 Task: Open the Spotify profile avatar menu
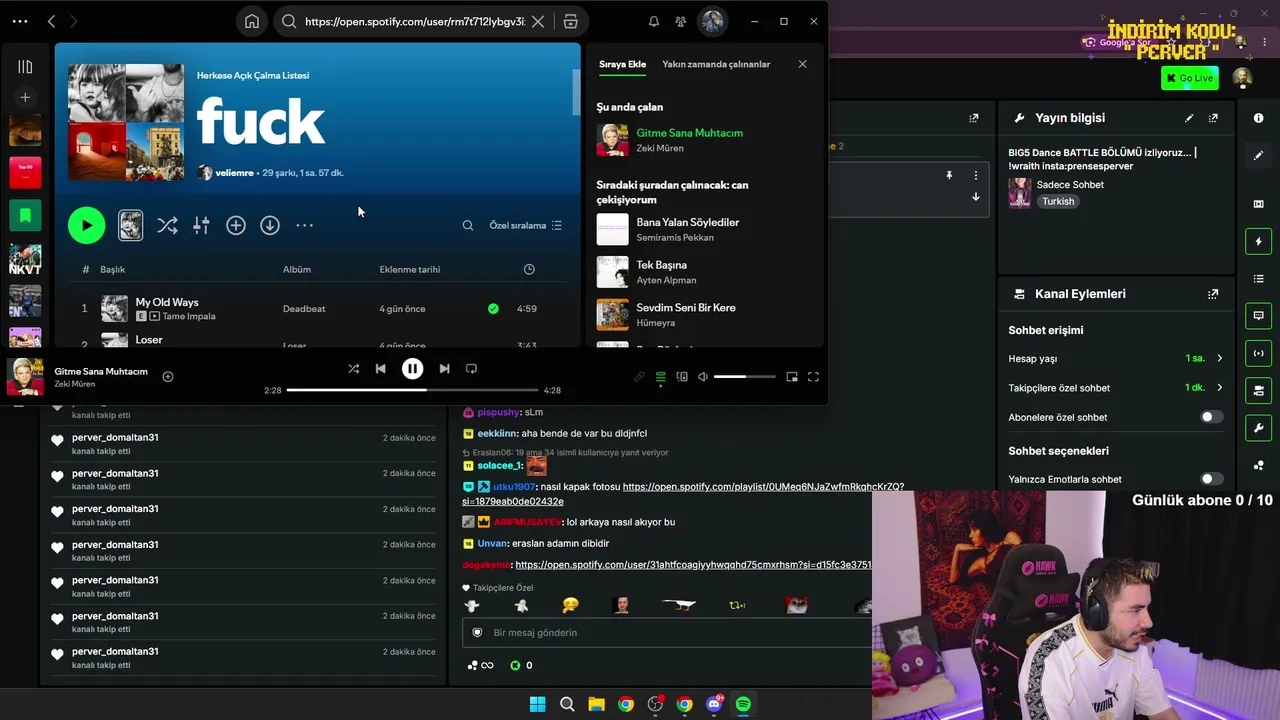click(712, 21)
